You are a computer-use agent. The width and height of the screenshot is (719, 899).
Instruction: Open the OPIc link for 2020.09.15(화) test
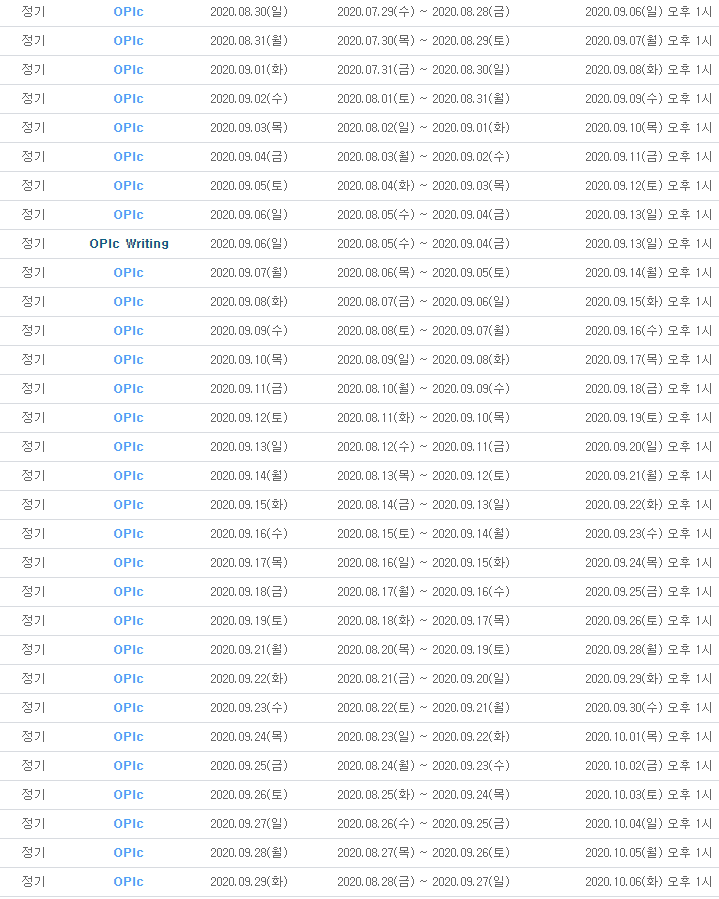pos(128,505)
